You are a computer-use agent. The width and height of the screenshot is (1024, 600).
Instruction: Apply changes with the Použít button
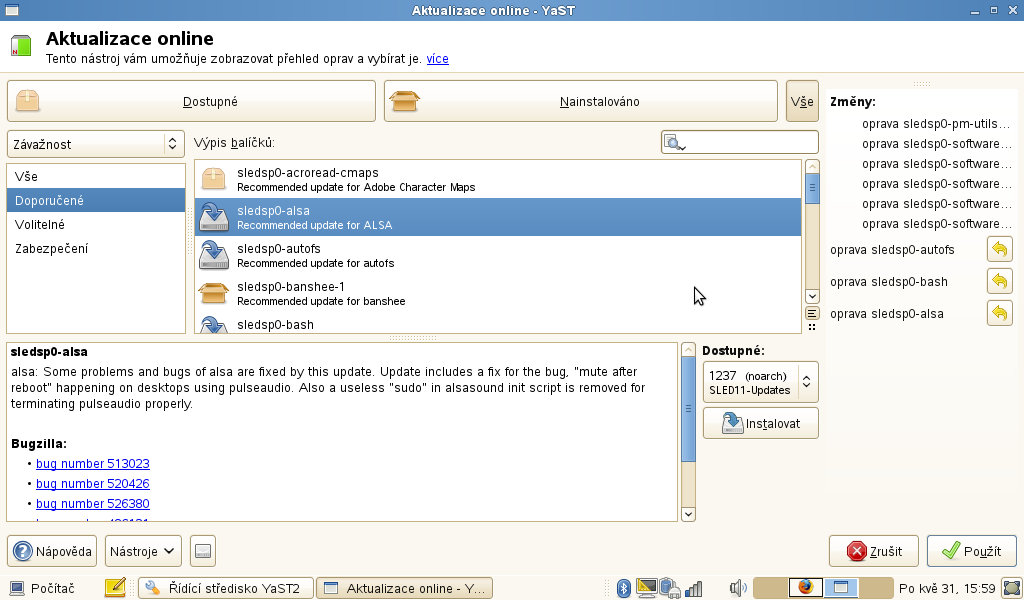click(972, 551)
